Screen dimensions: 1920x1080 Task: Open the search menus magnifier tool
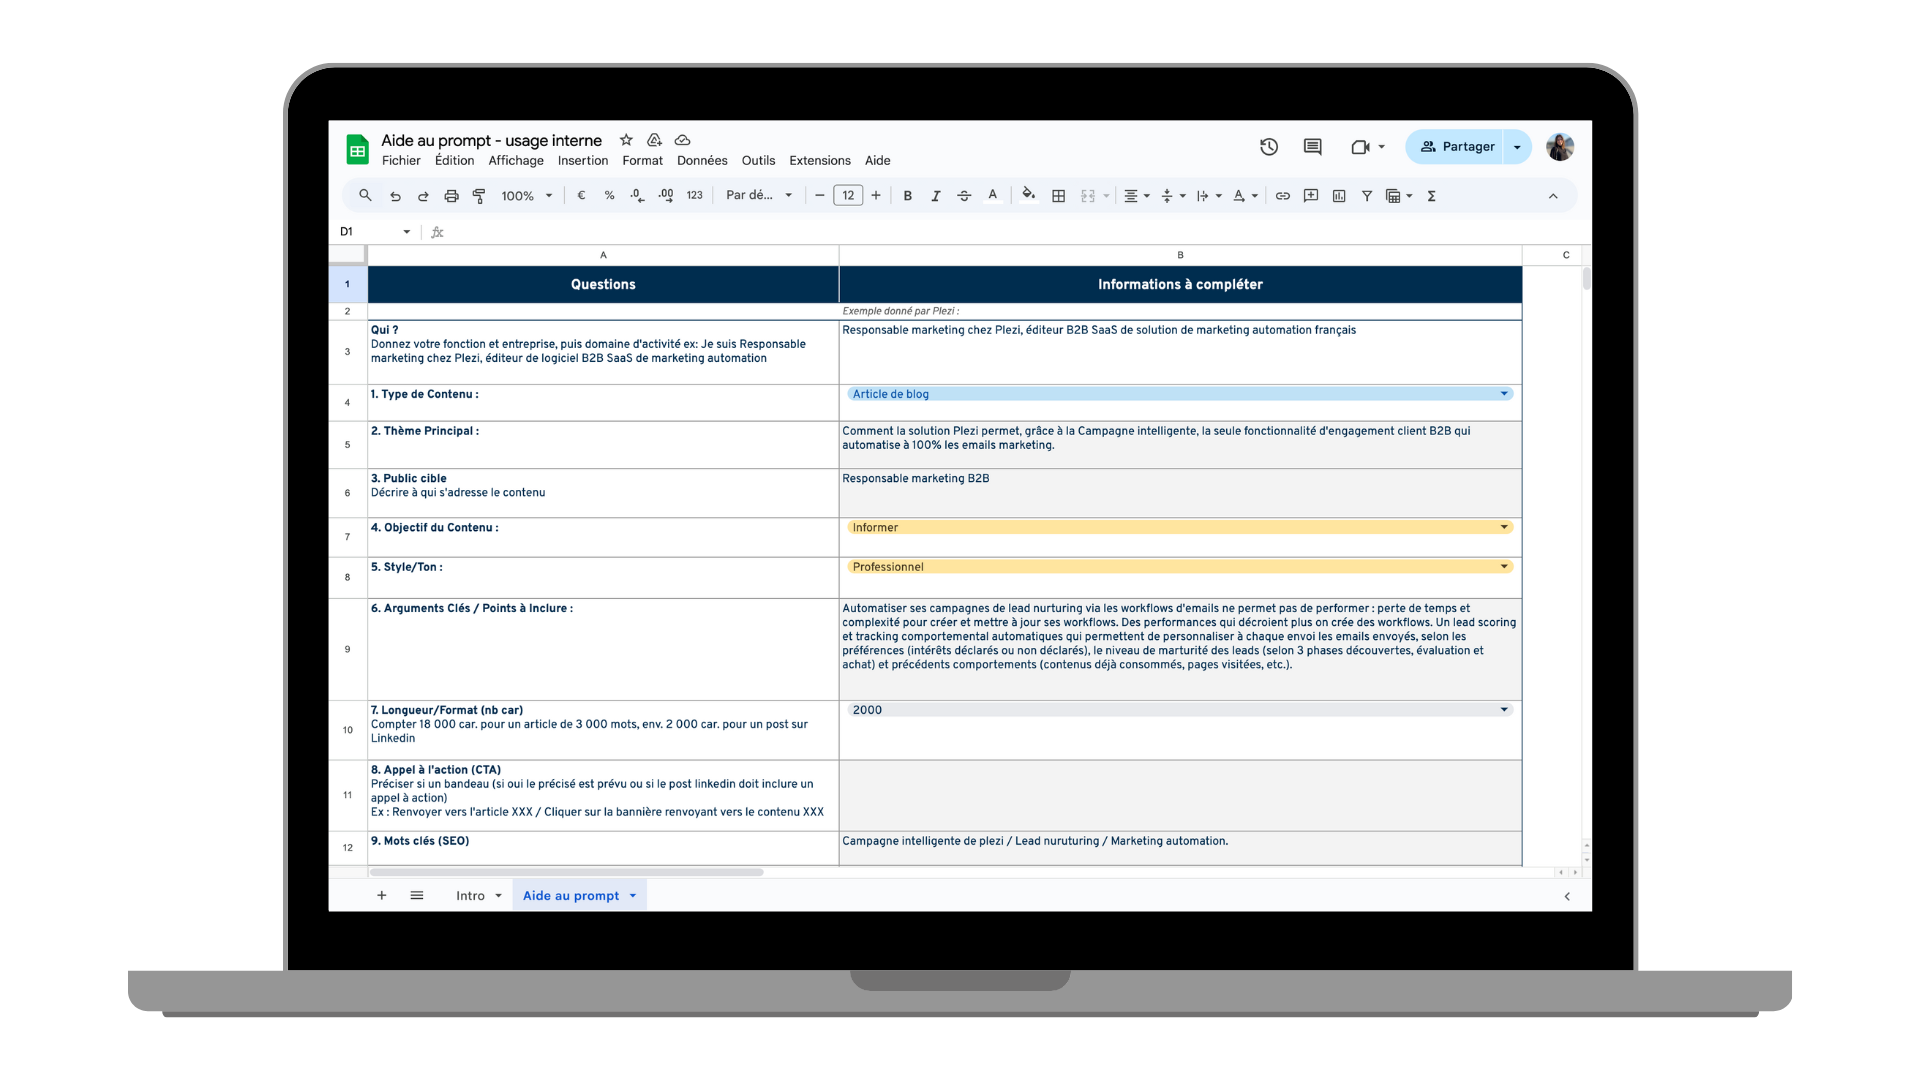(x=365, y=196)
